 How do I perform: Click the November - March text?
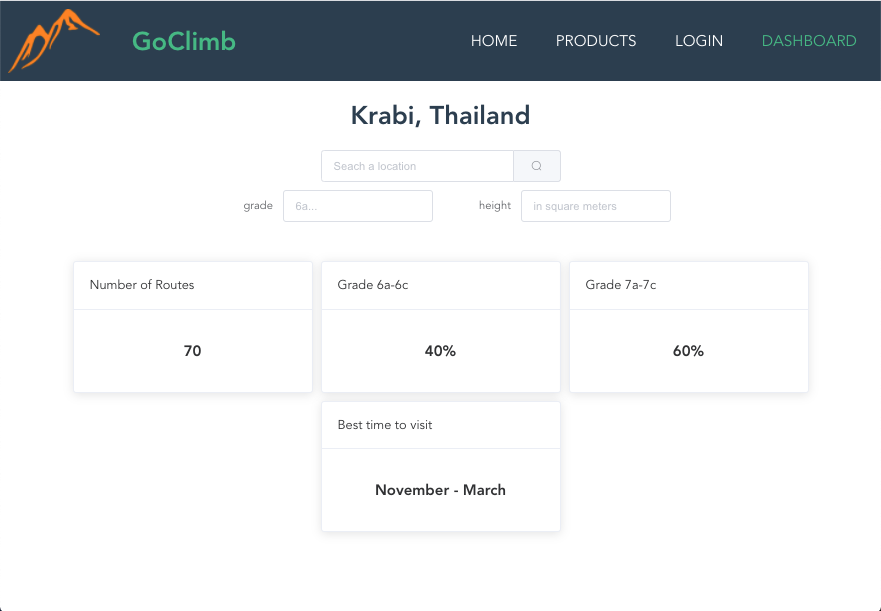[440, 490]
